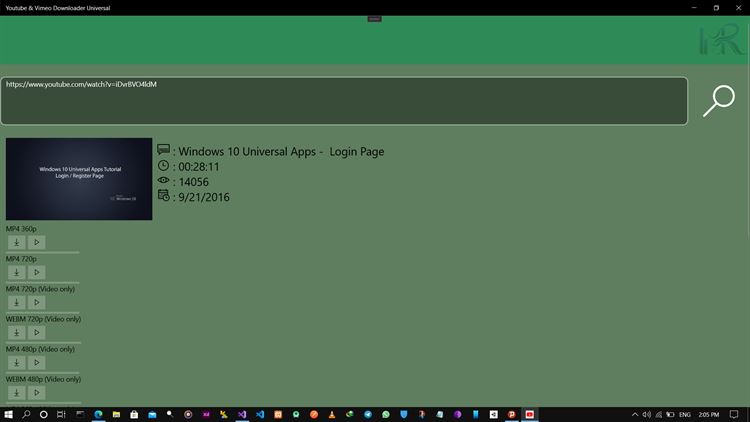Screen dimensions: 750x422
Task: Download MP4 720p (Video only)
Action: [17, 302]
